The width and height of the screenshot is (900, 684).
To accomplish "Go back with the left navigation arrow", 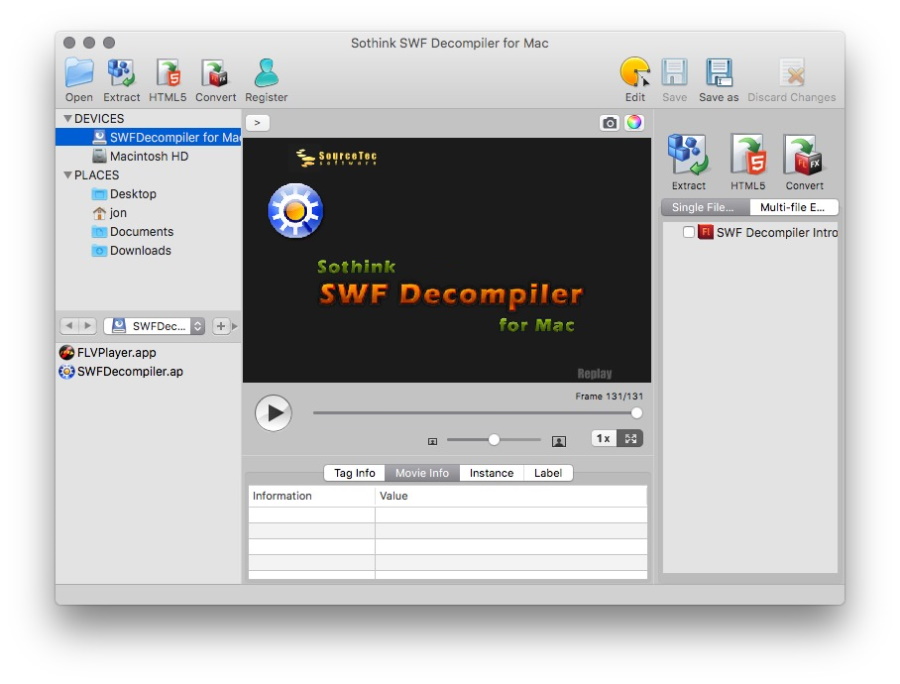I will [69, 326].
